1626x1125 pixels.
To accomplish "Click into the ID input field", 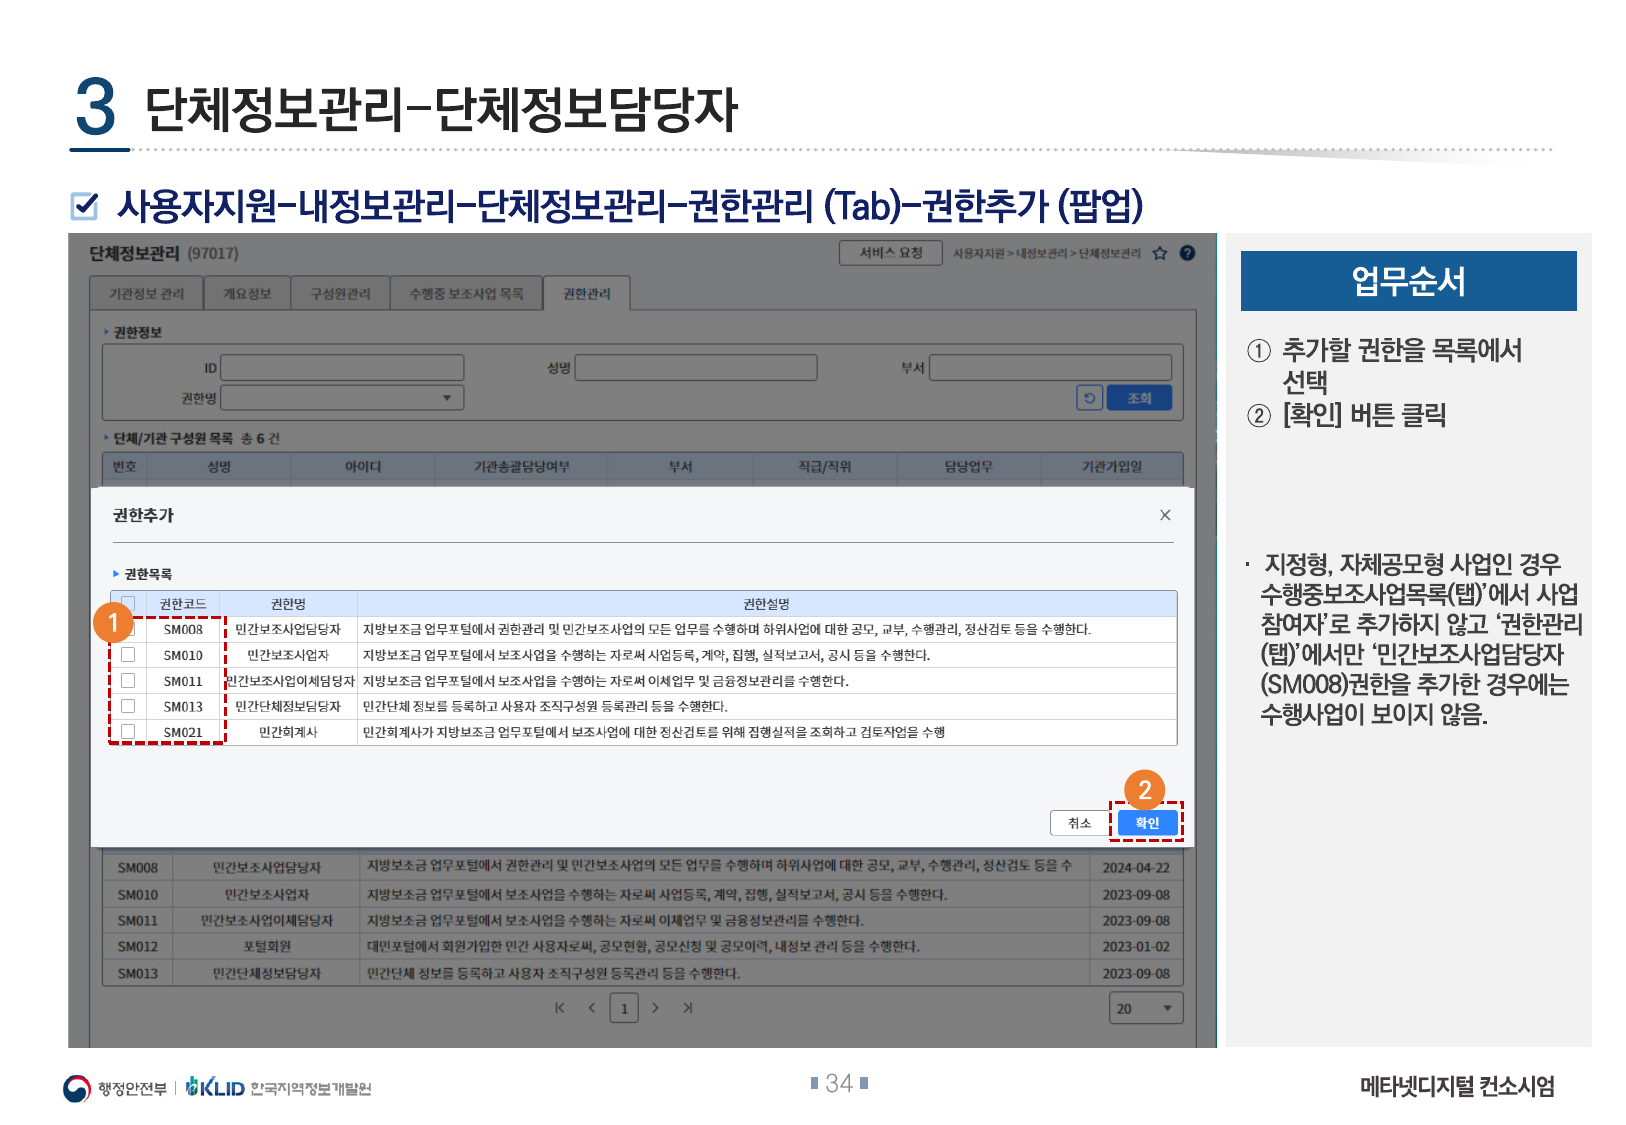I will point(341,368).
